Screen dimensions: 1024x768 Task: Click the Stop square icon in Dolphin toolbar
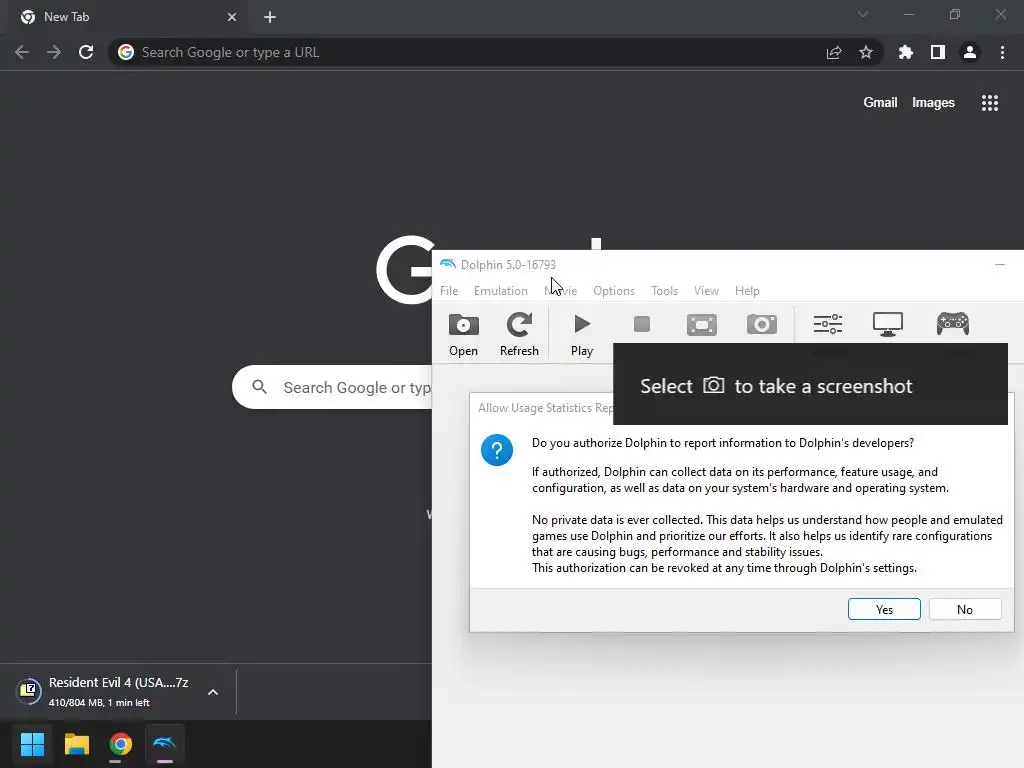pyautogui.click(x=642, y=324)
